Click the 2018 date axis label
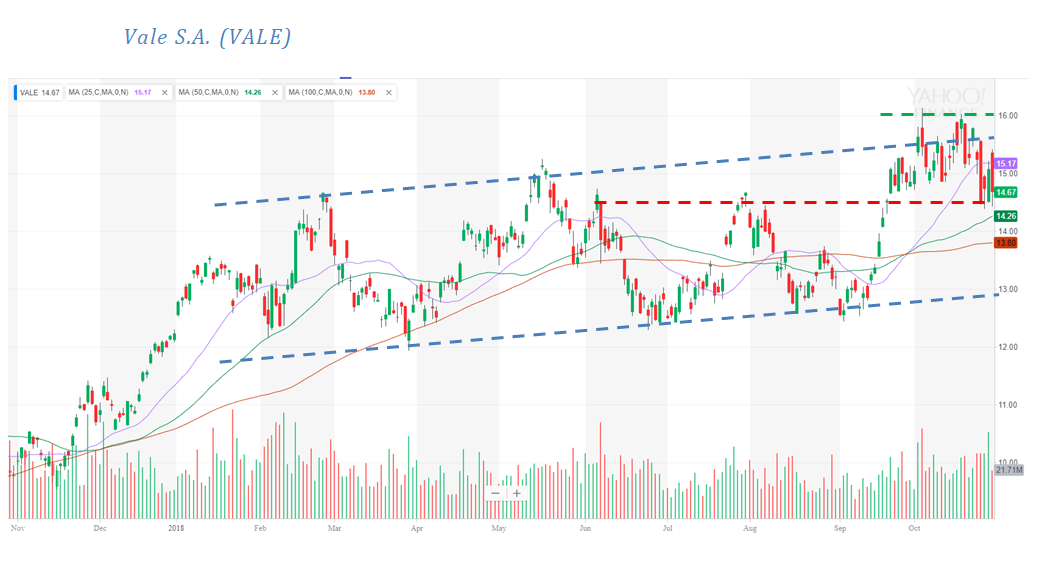 click(x=176, y=528)
